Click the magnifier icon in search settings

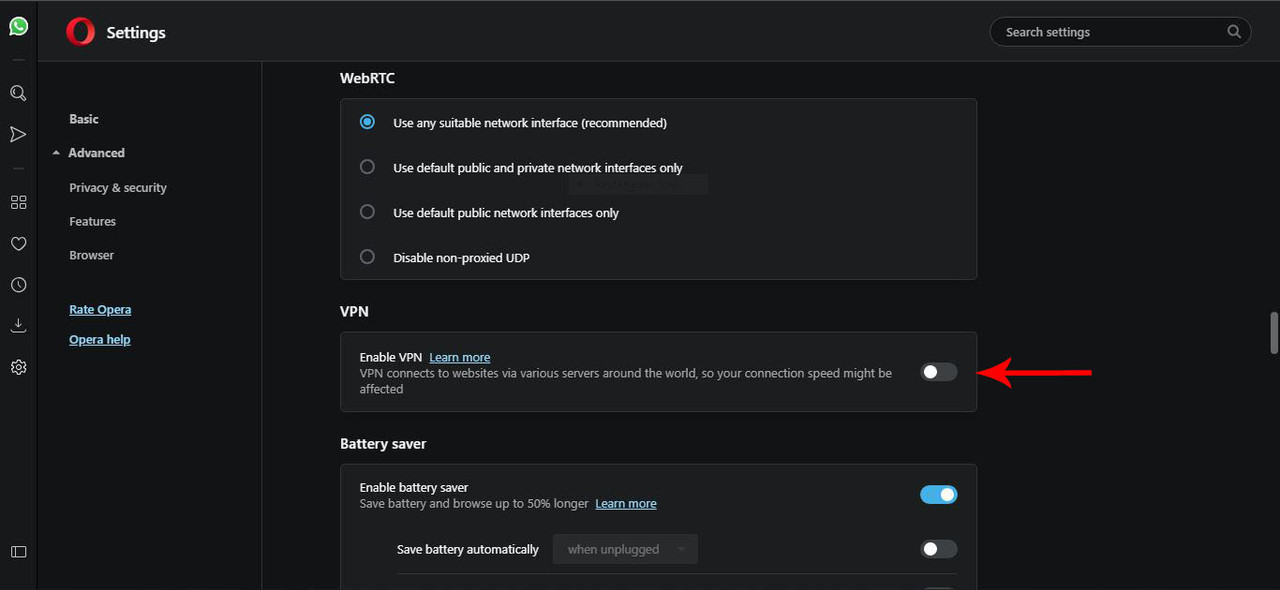[1234, 32]
